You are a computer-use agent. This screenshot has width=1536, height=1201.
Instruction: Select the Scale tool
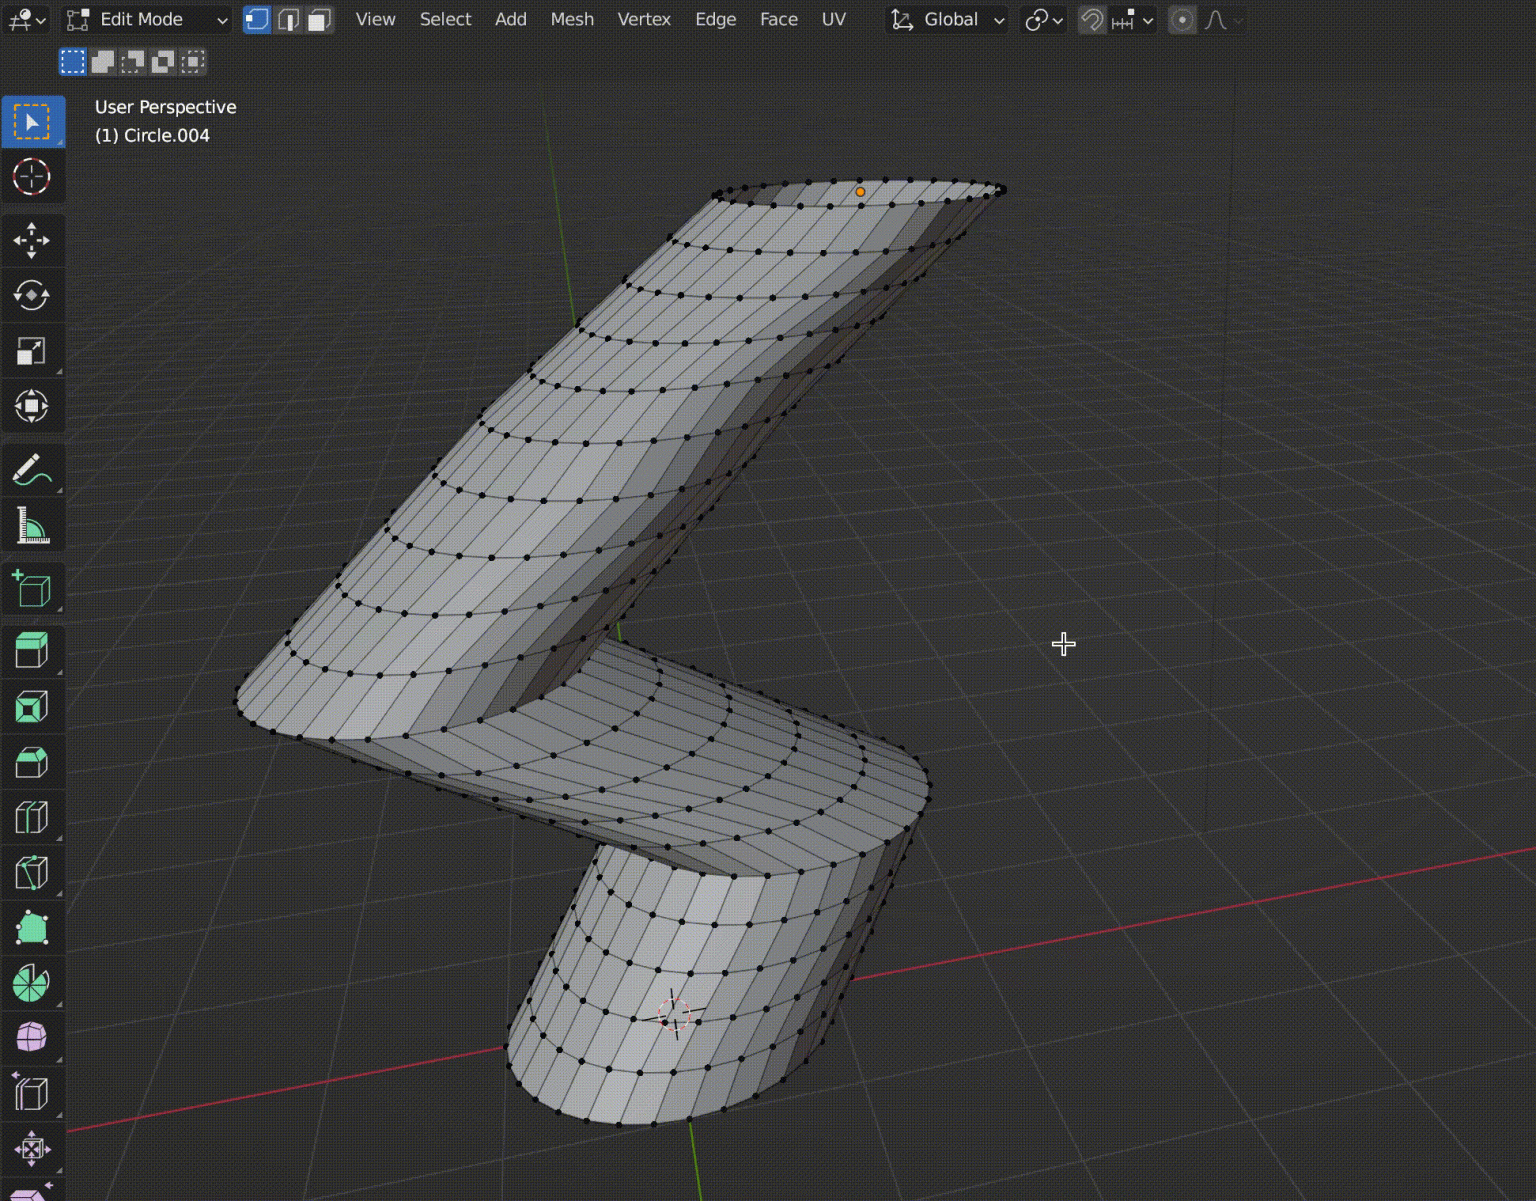click(33, 351)
